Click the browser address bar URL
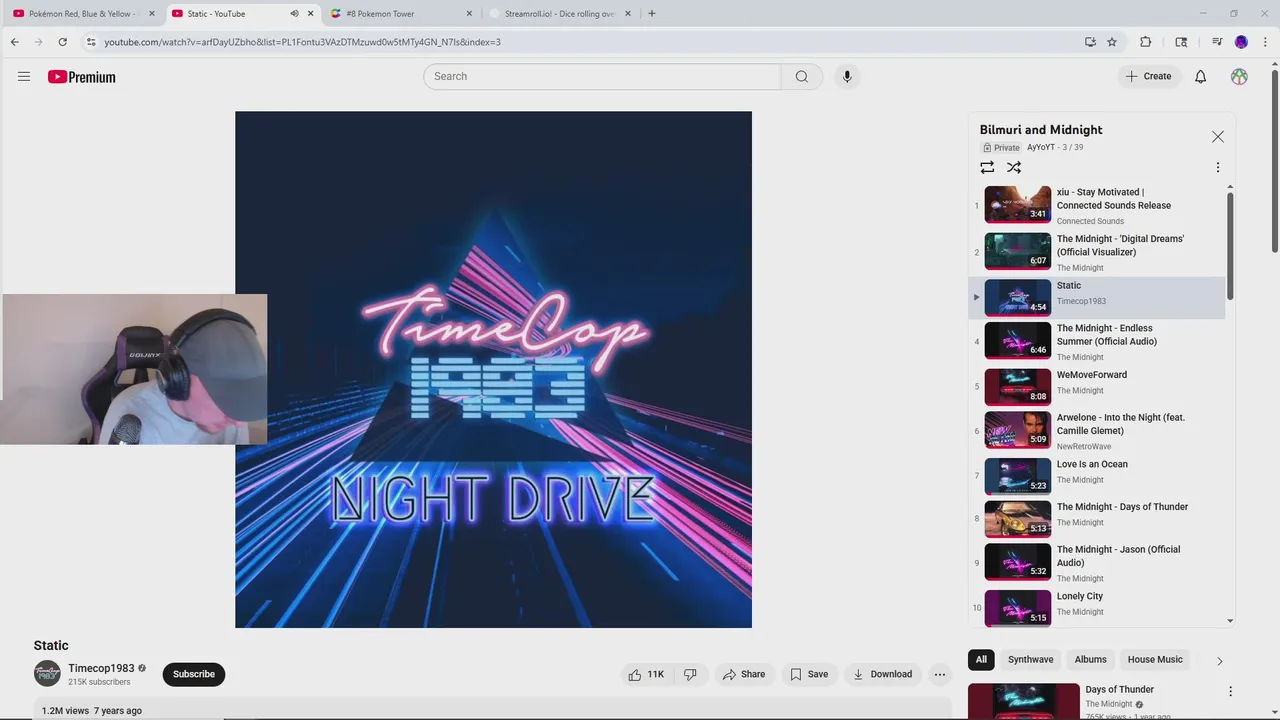This screenshot has height=720, width=1280. click(302, 42)
